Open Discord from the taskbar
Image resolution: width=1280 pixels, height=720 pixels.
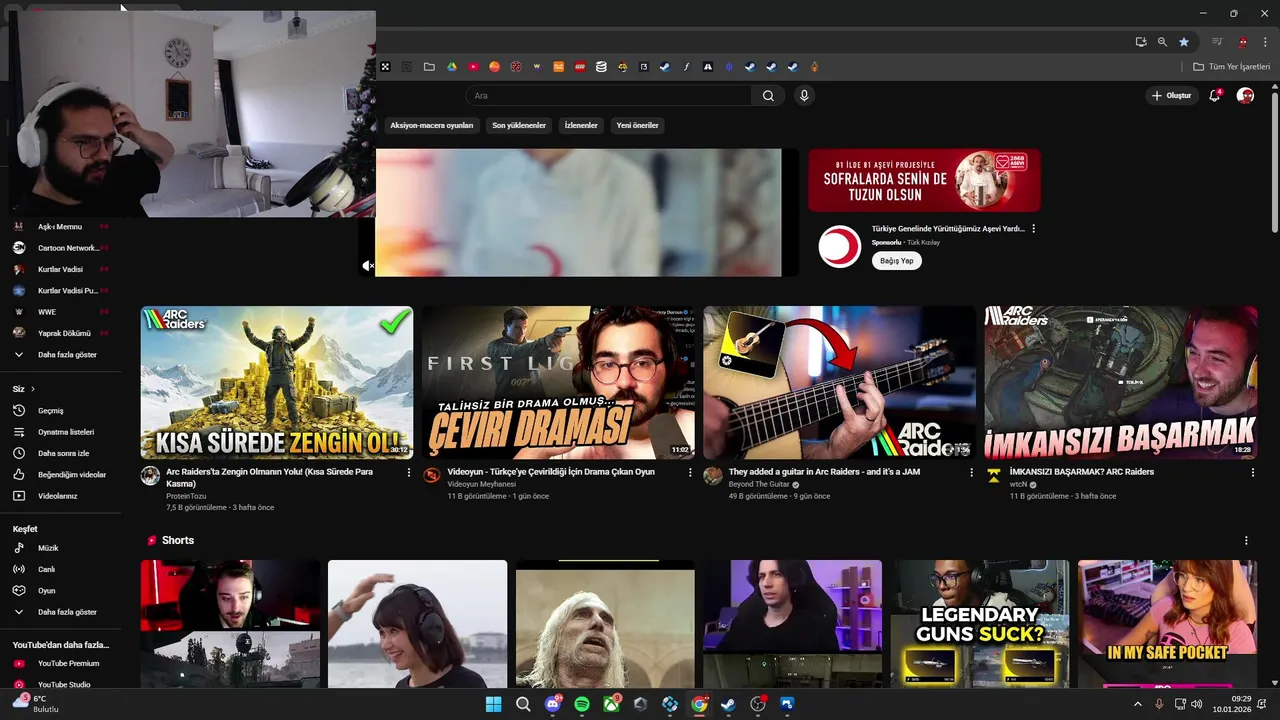click(553, 704)
